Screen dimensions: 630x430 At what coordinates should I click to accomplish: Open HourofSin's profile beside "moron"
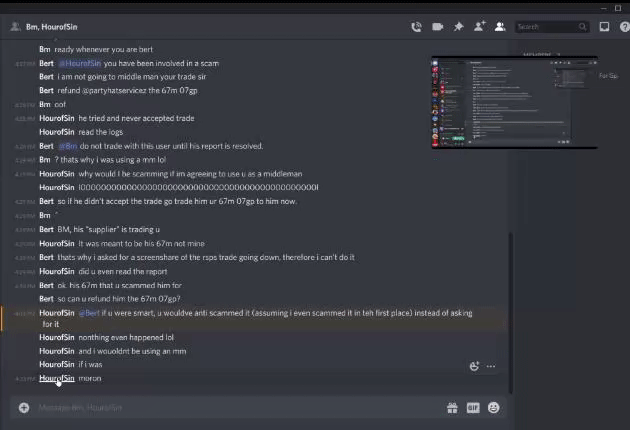point(57,378)
